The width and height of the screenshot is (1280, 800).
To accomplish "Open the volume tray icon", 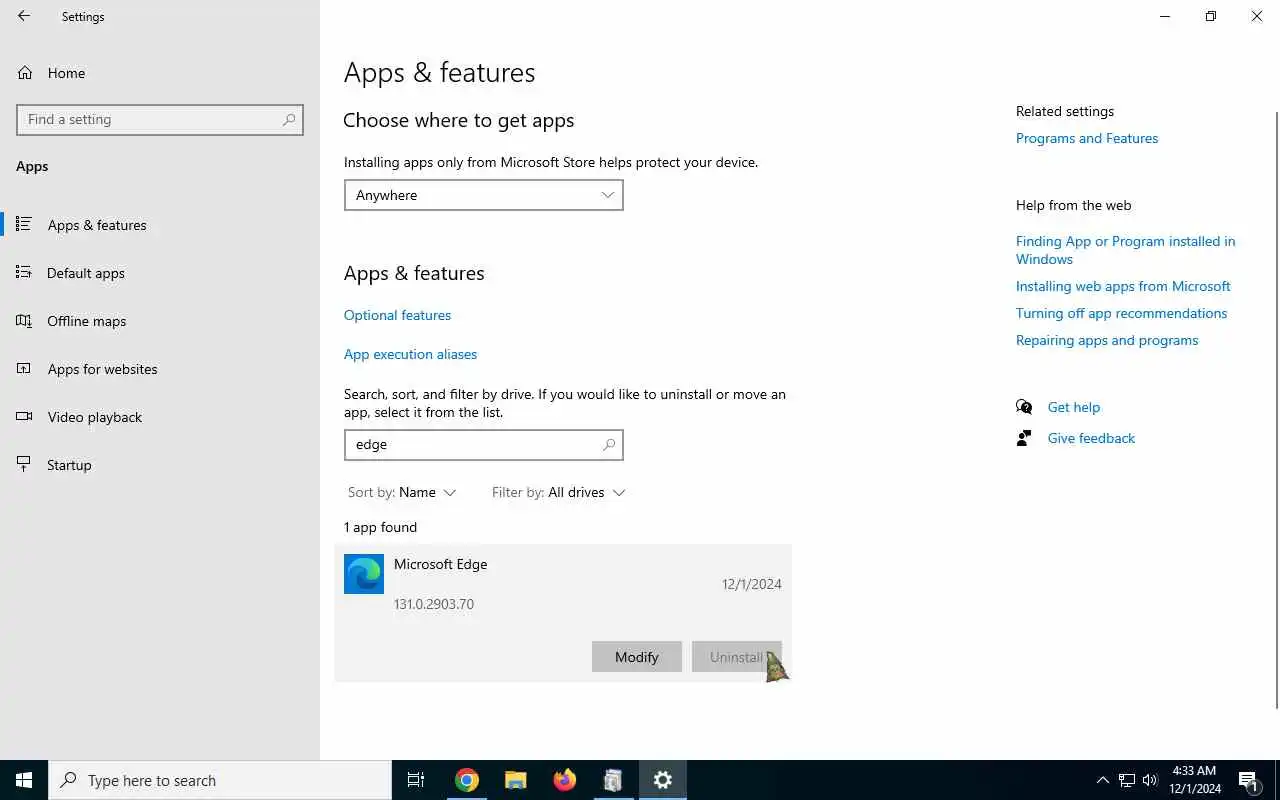I will [x=1150, y=780].
